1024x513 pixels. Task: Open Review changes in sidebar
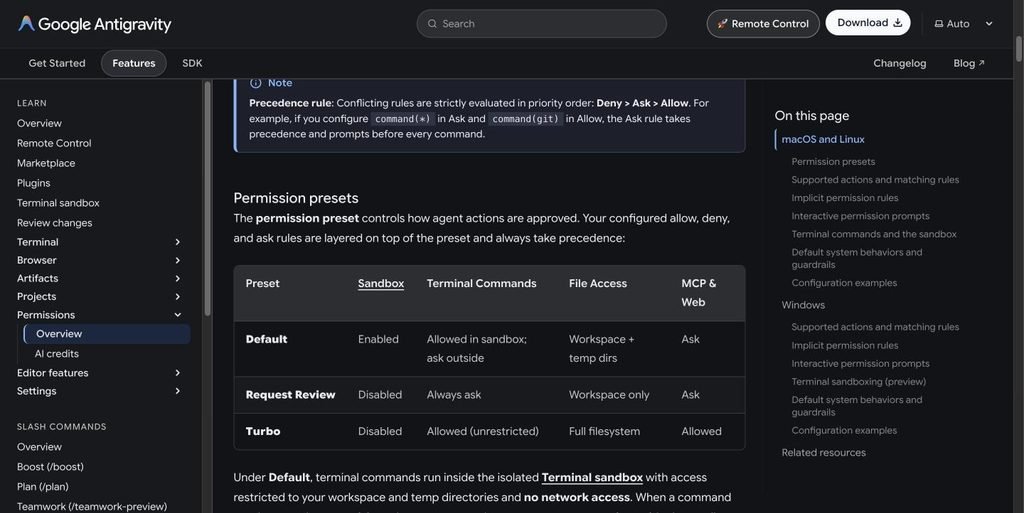[x=54, y=223]
